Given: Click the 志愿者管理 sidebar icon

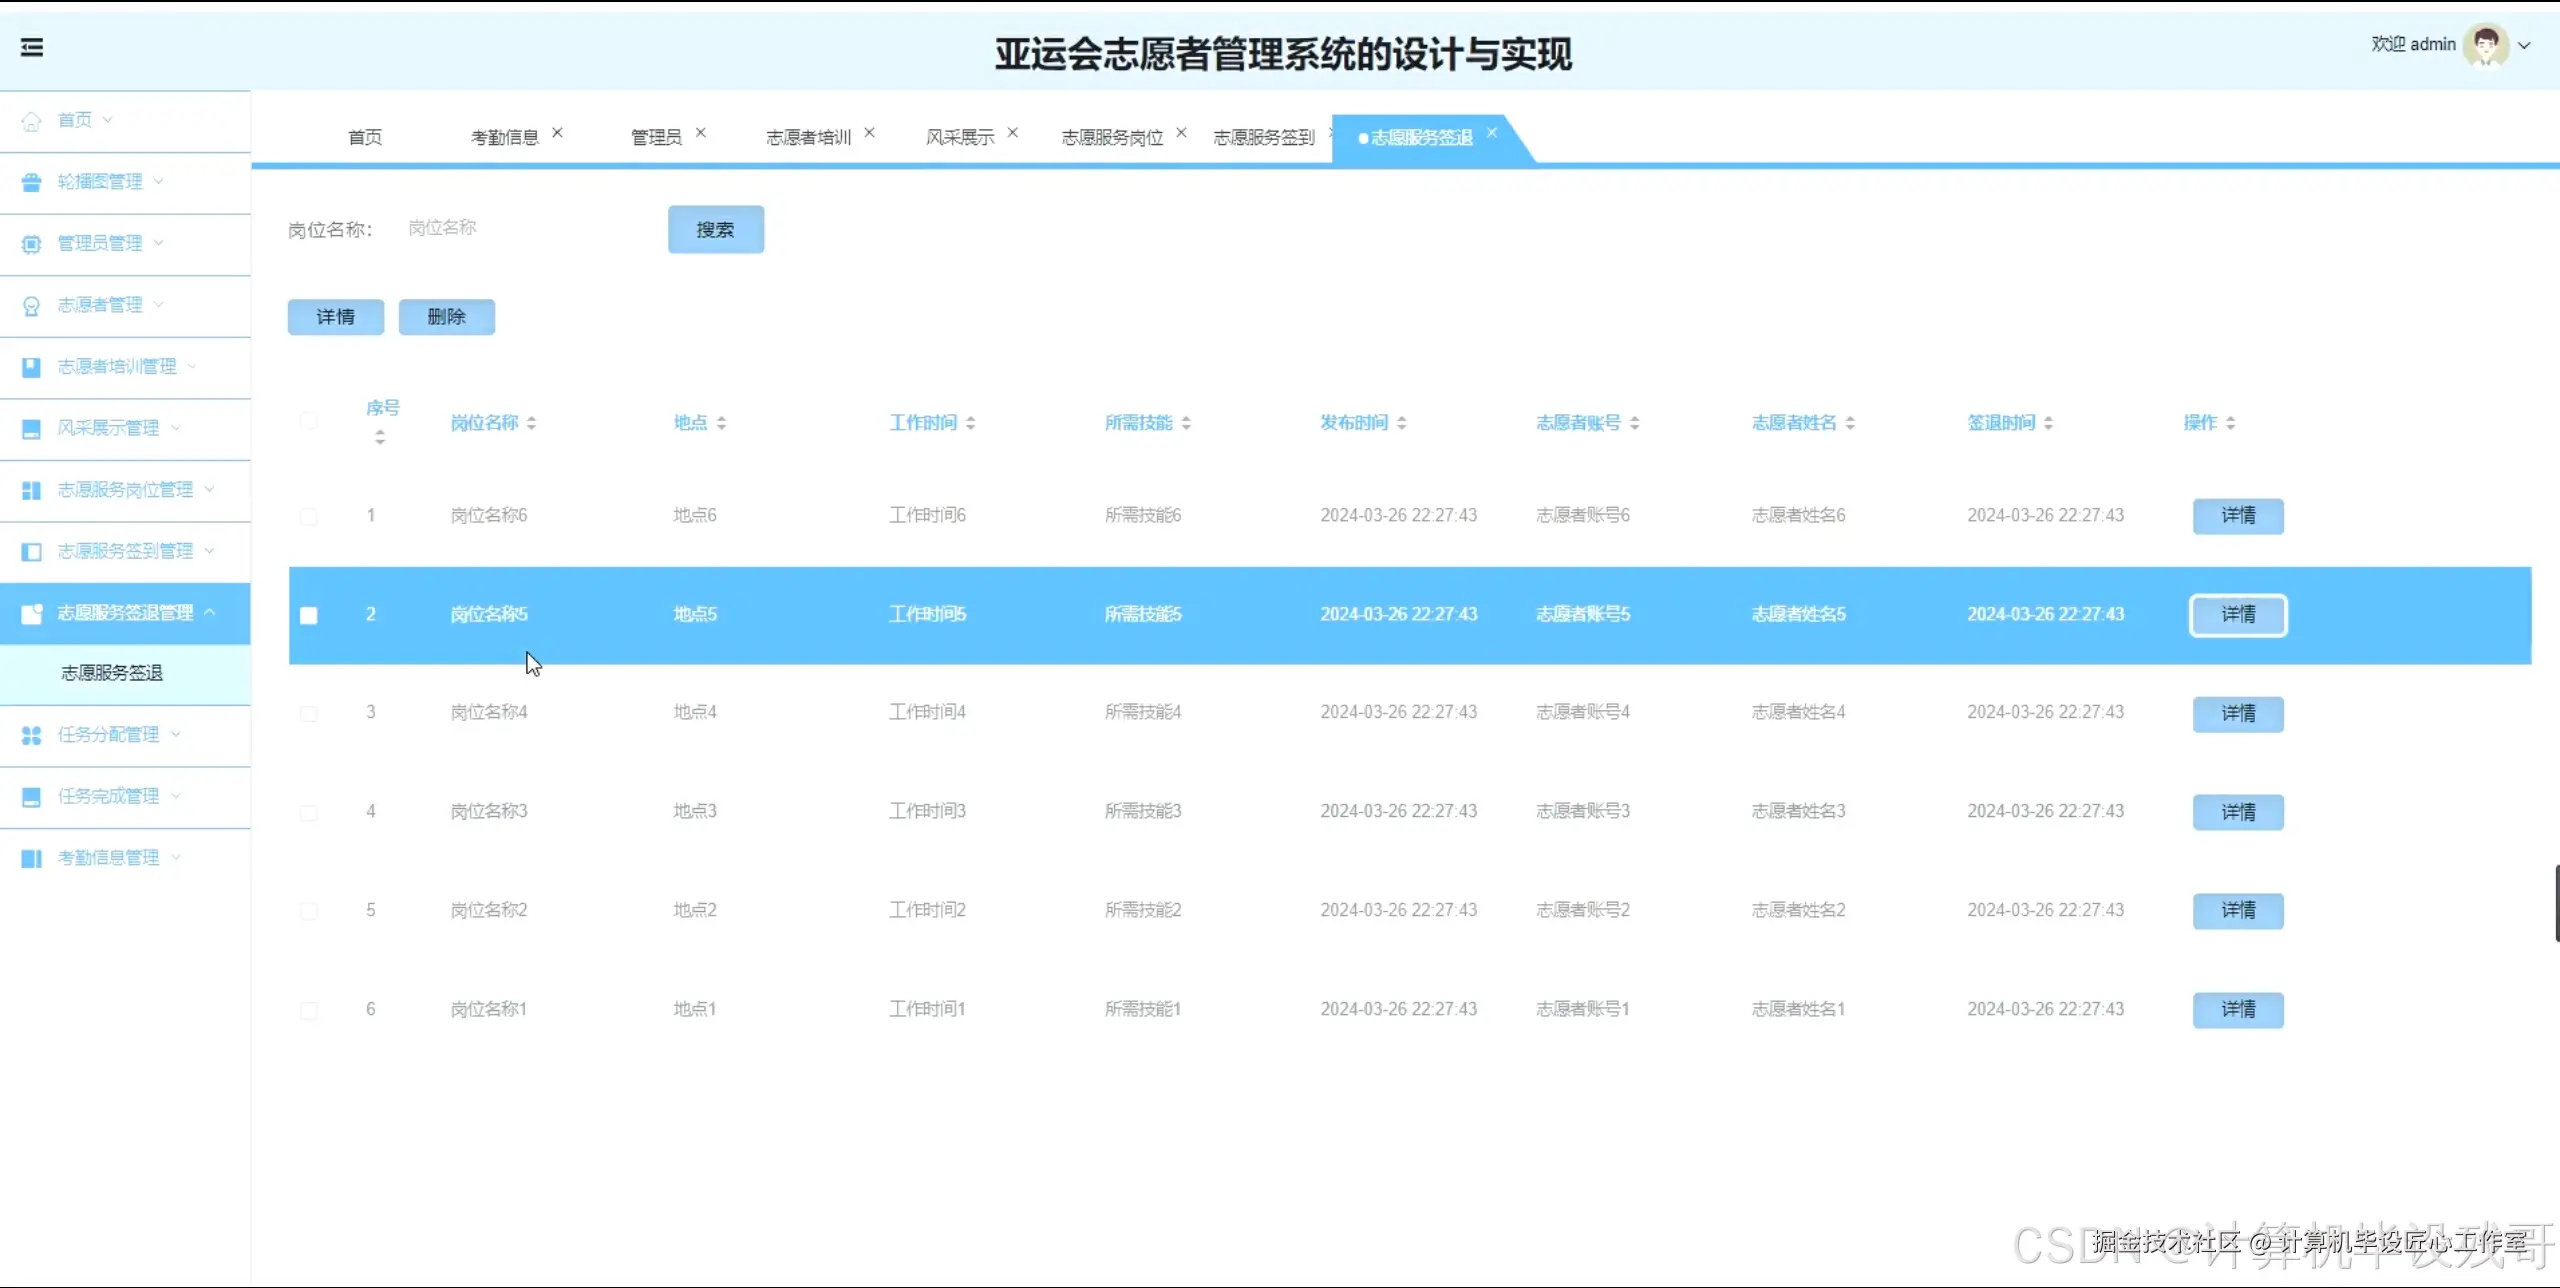Looking at the screenshot, I should pyautogui.click(x=31, y=305).
